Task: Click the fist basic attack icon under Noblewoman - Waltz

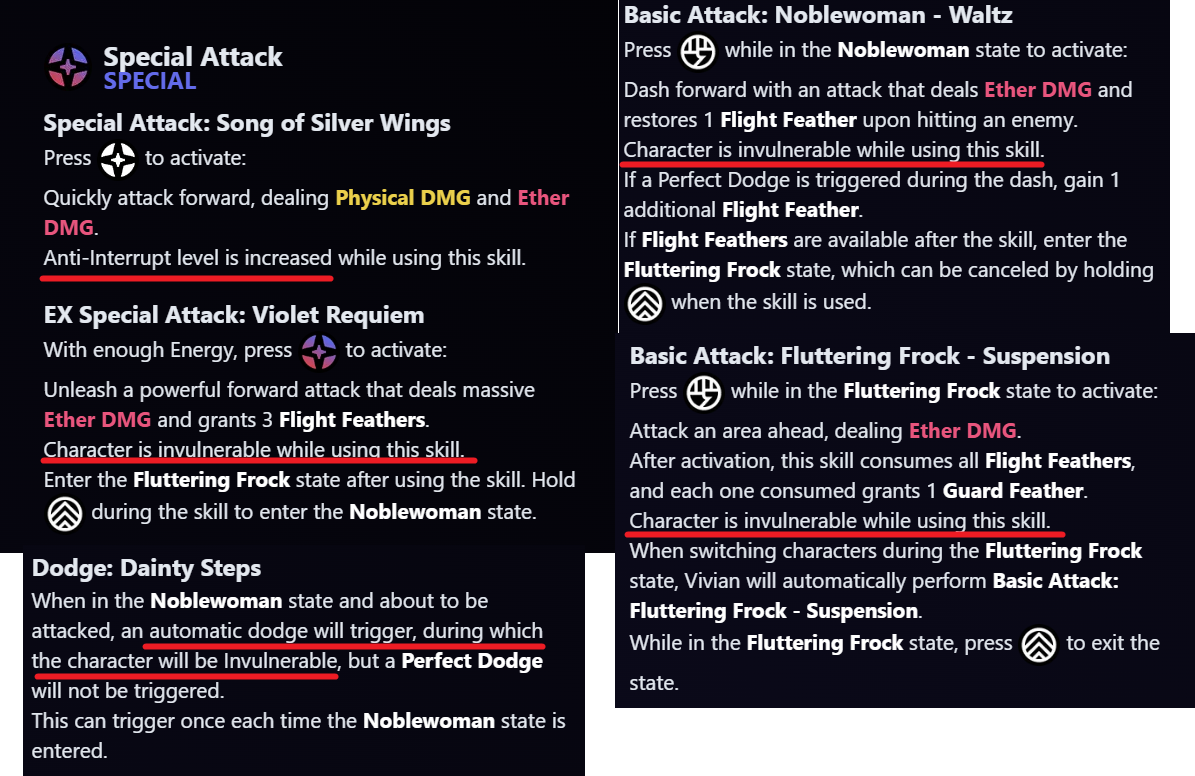Action: point(697,52)
